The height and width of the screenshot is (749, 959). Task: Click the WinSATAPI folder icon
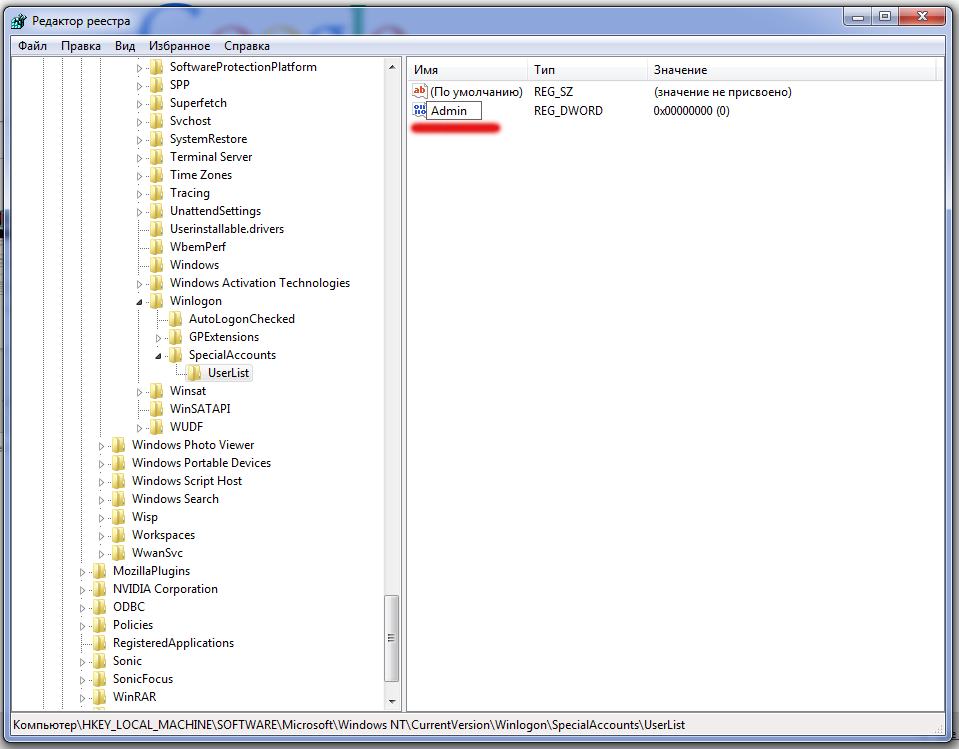point(157,409)
